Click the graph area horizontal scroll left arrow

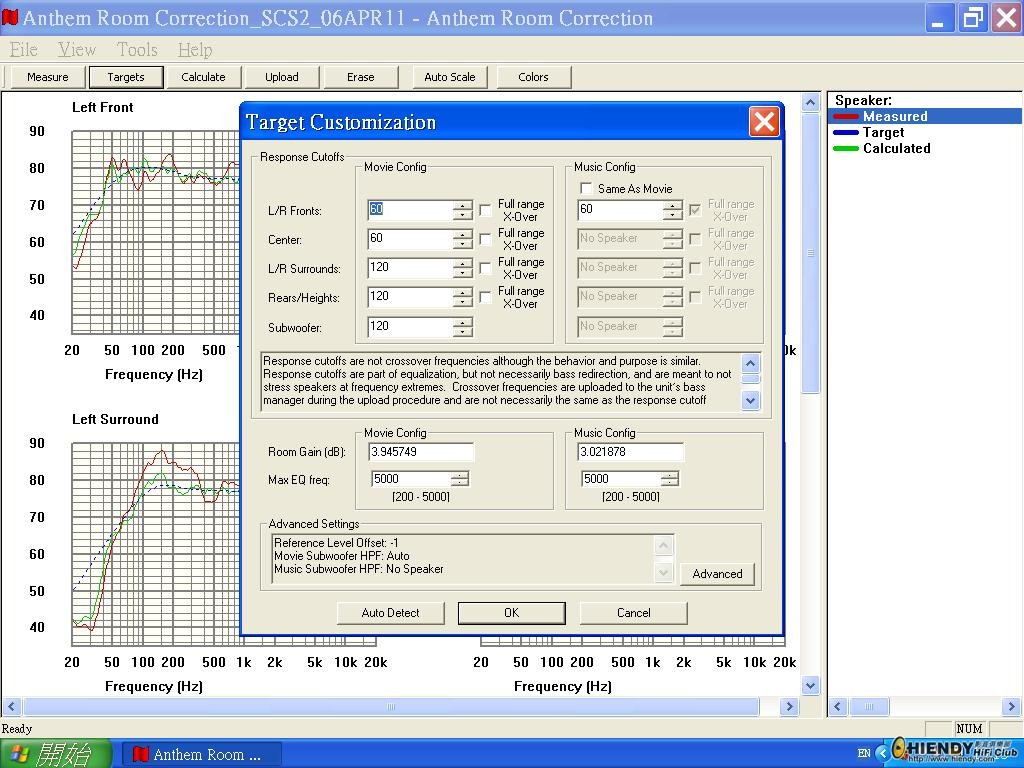11,707
